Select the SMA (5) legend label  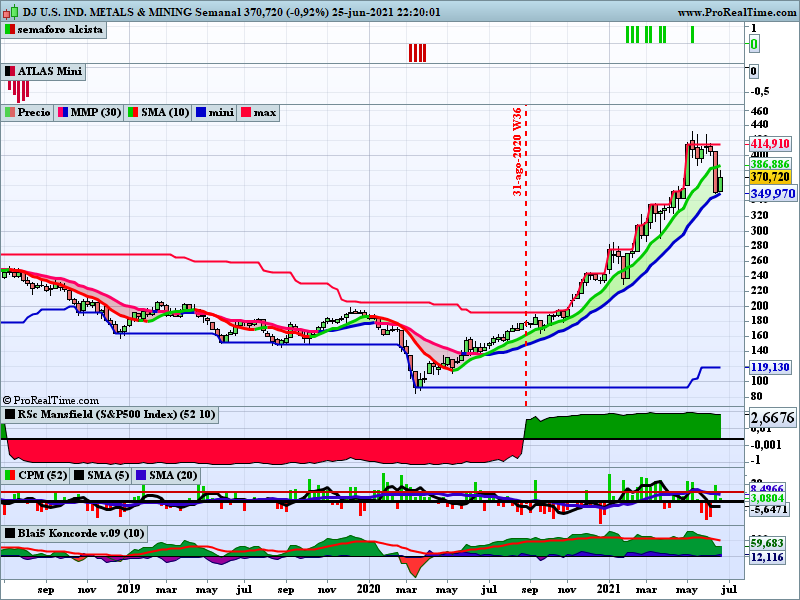[x=108, y=476]
